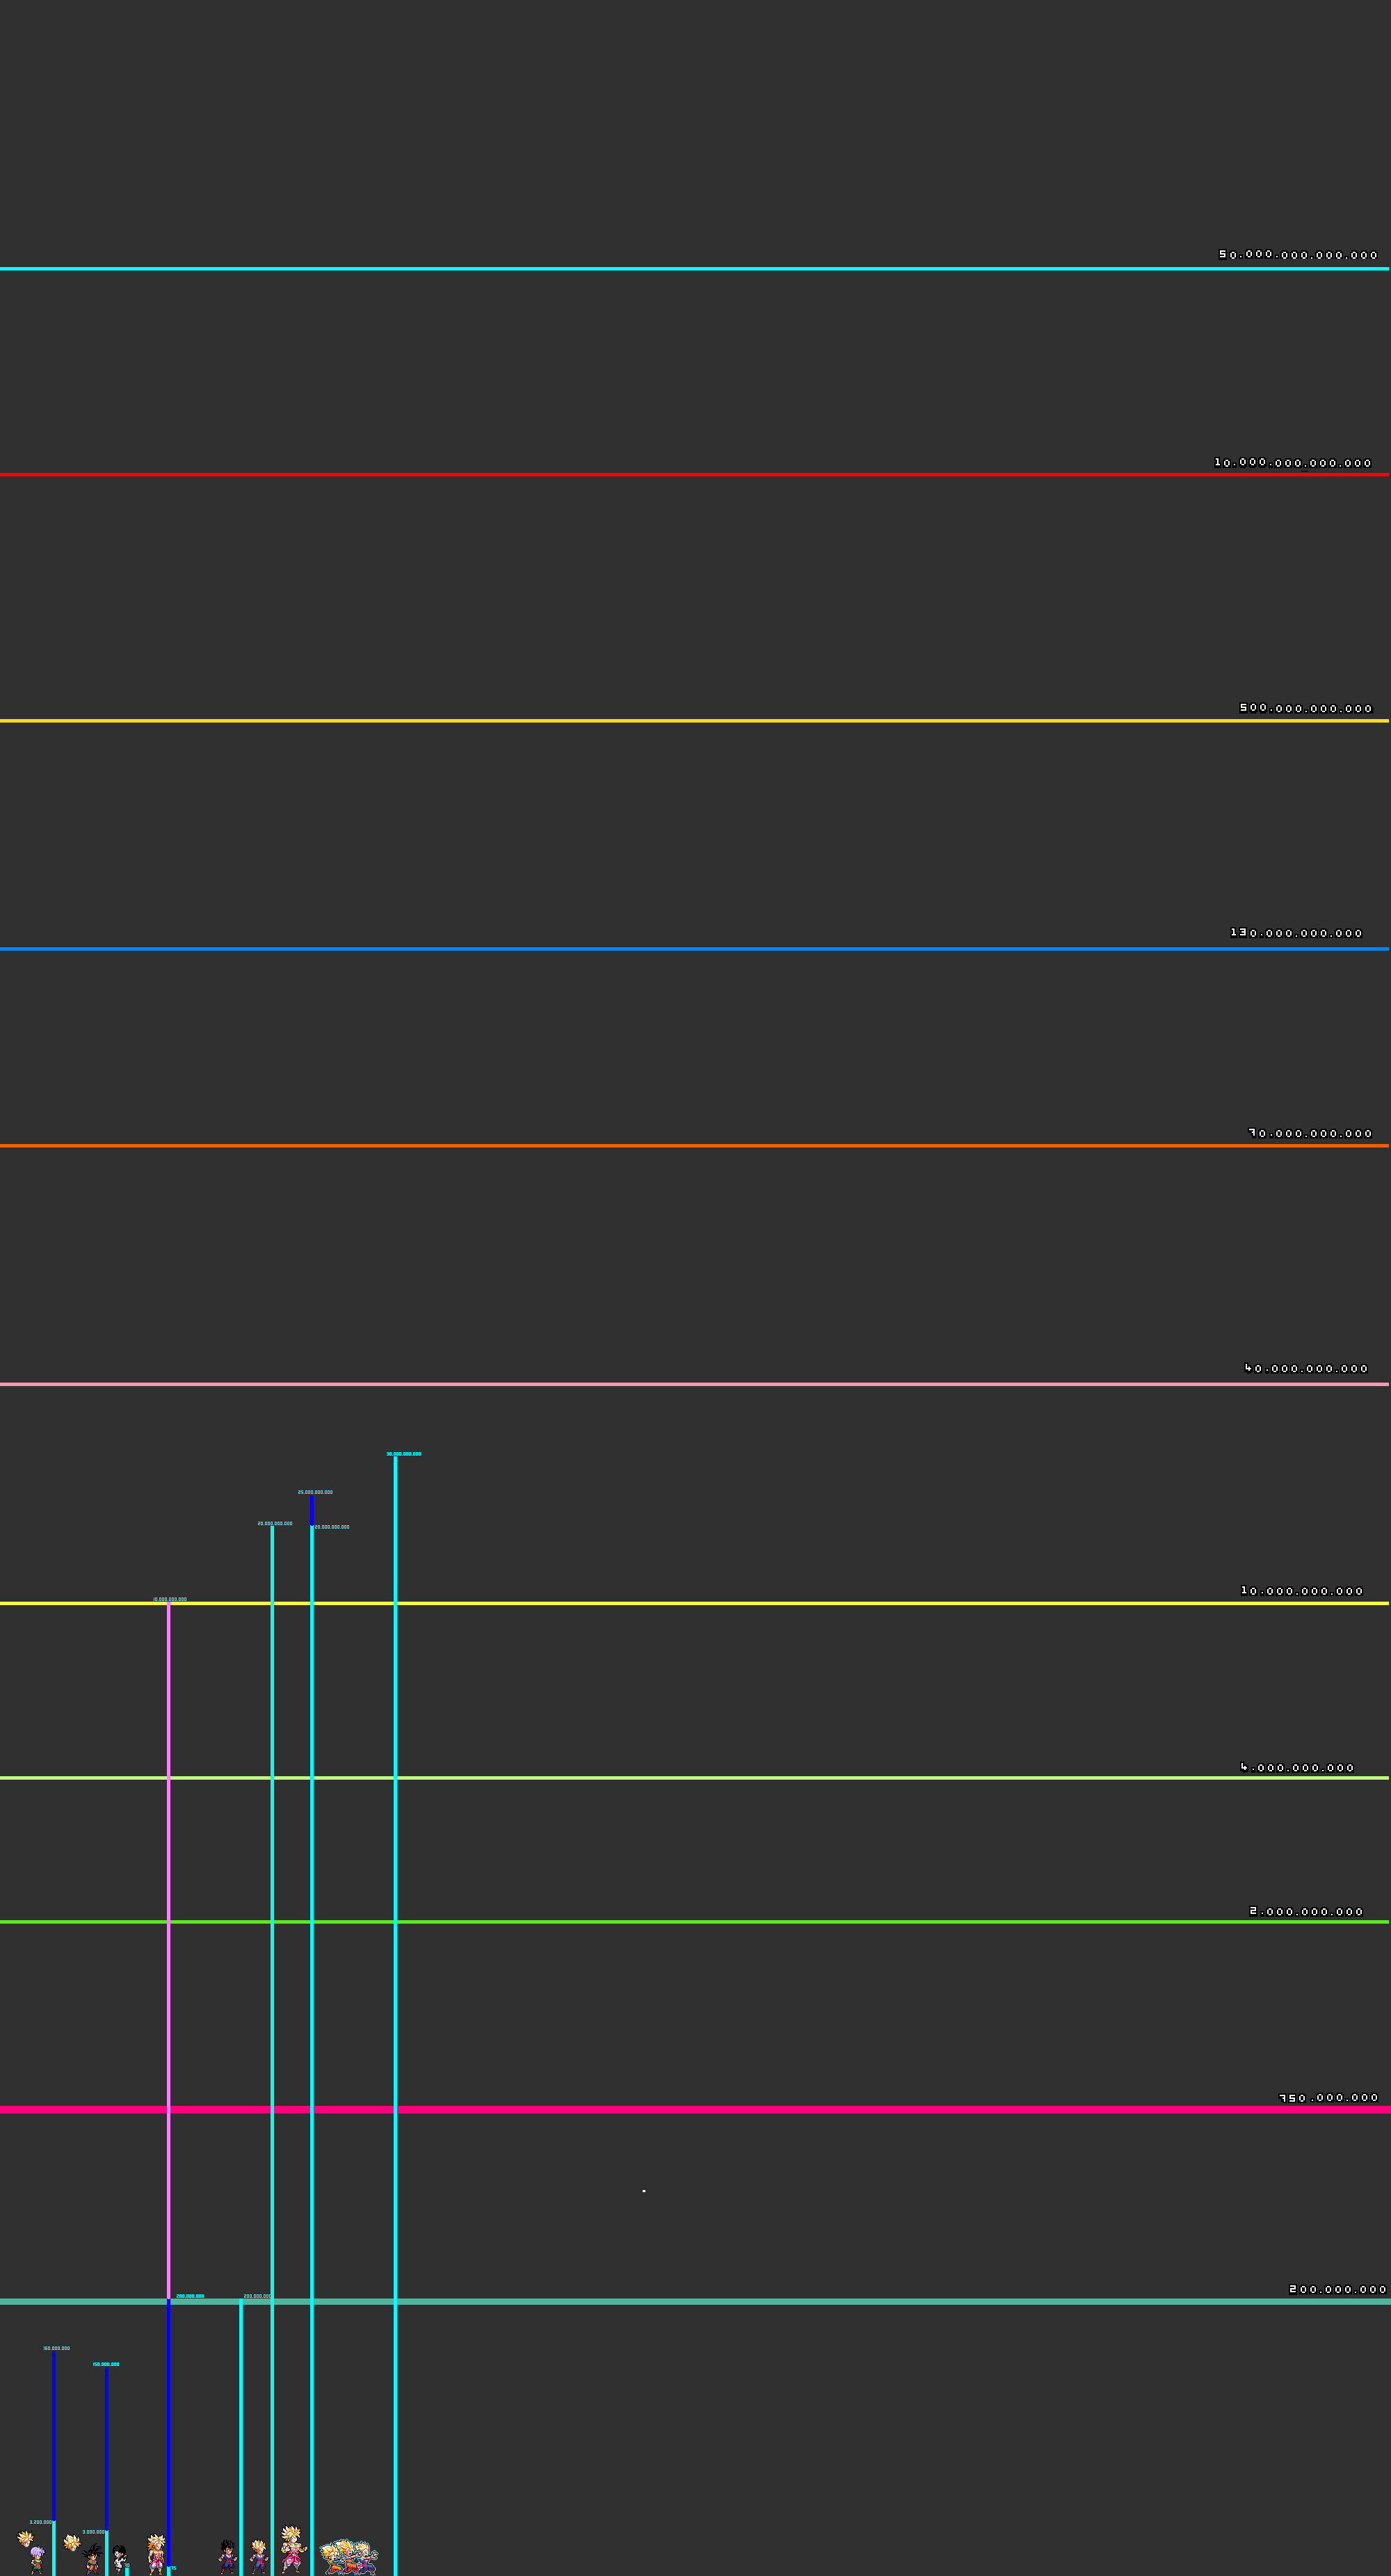
Task: Click the 200.000.000 label at right edge
Action: point(1337,2289)
